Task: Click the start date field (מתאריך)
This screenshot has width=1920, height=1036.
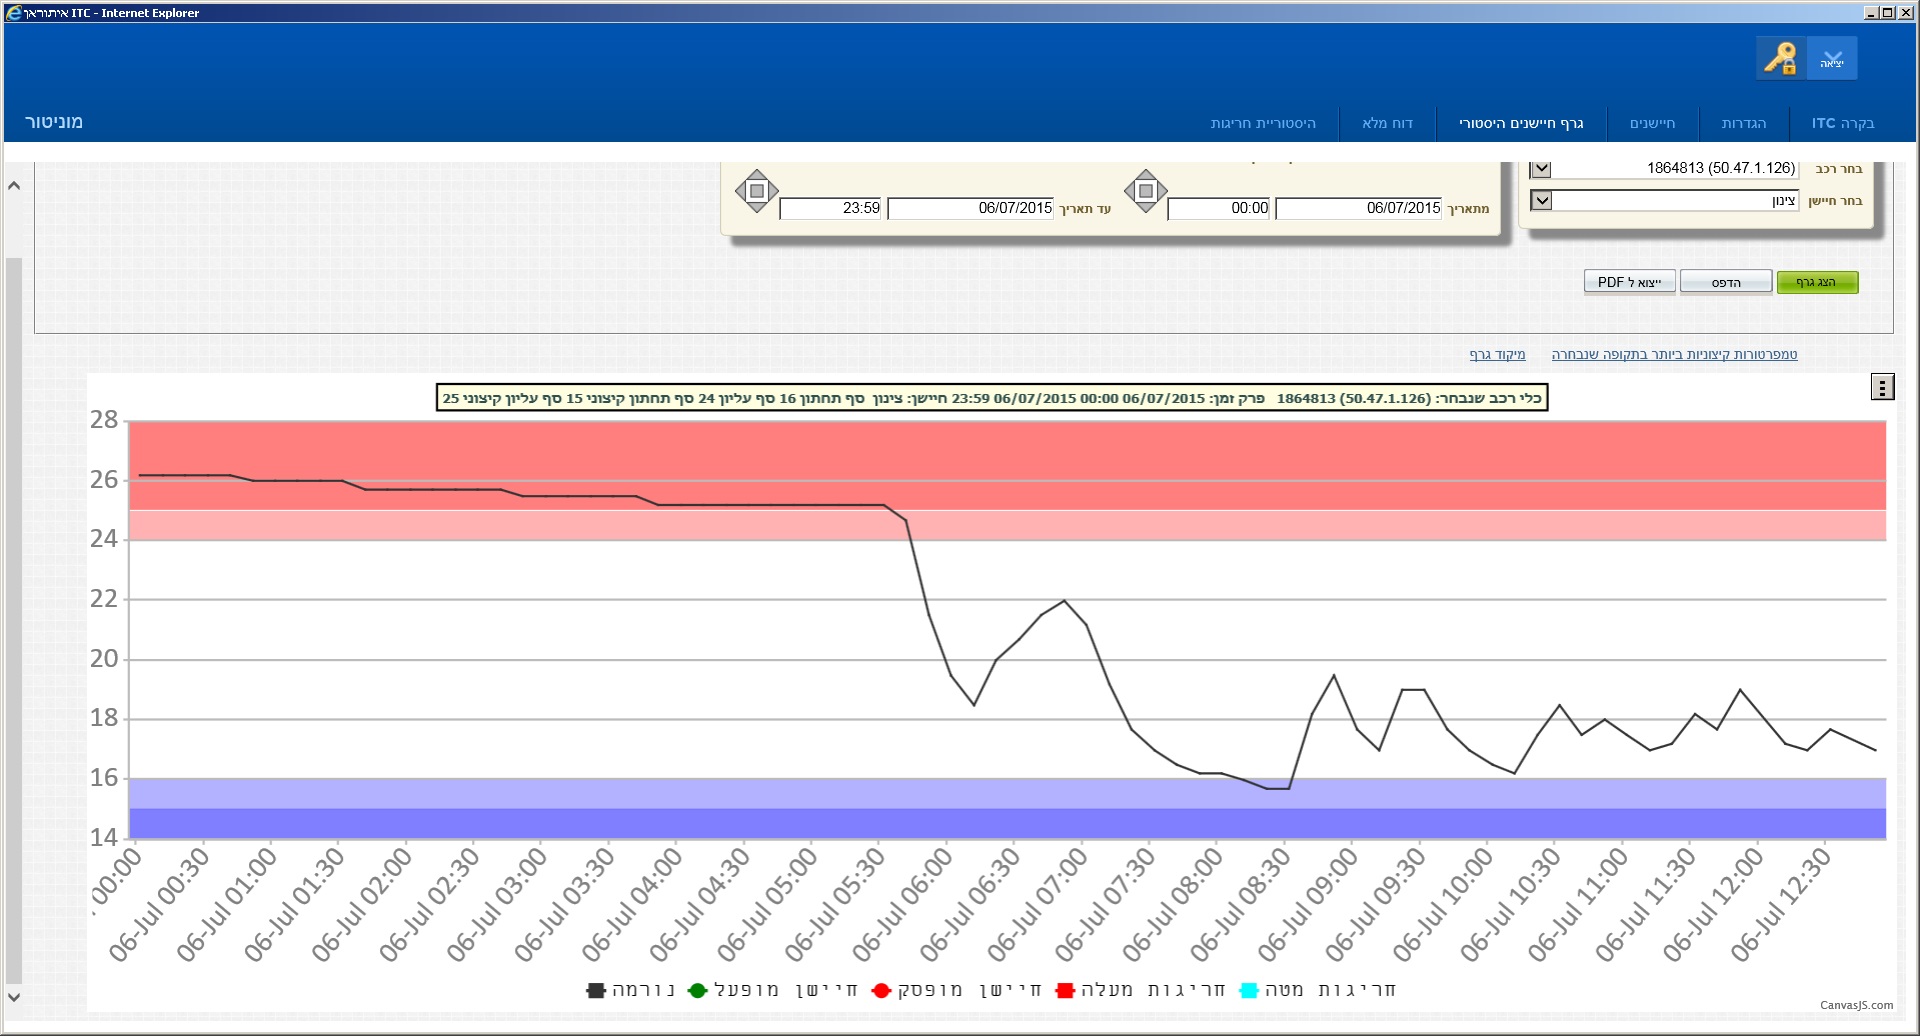Action: [1358, 208]
